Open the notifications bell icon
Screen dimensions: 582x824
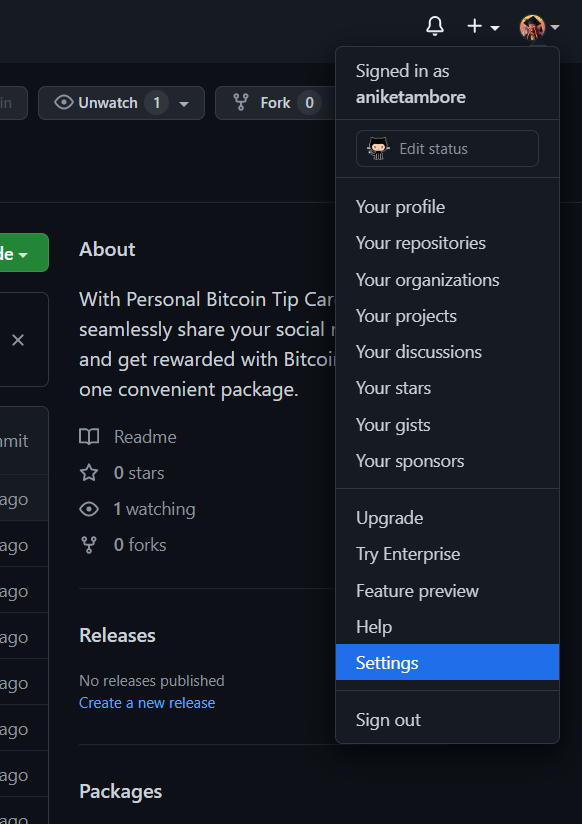[435, 26]
